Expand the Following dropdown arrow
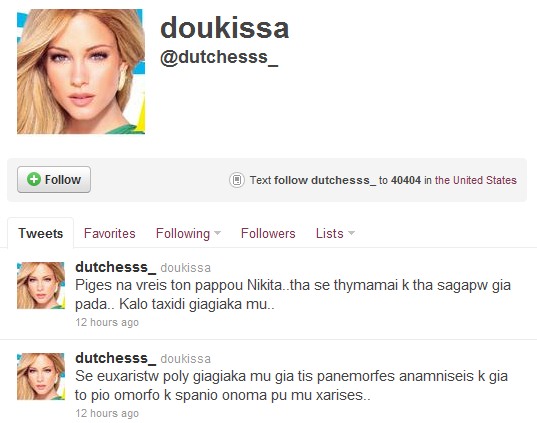537x423 pixels. 217,233
